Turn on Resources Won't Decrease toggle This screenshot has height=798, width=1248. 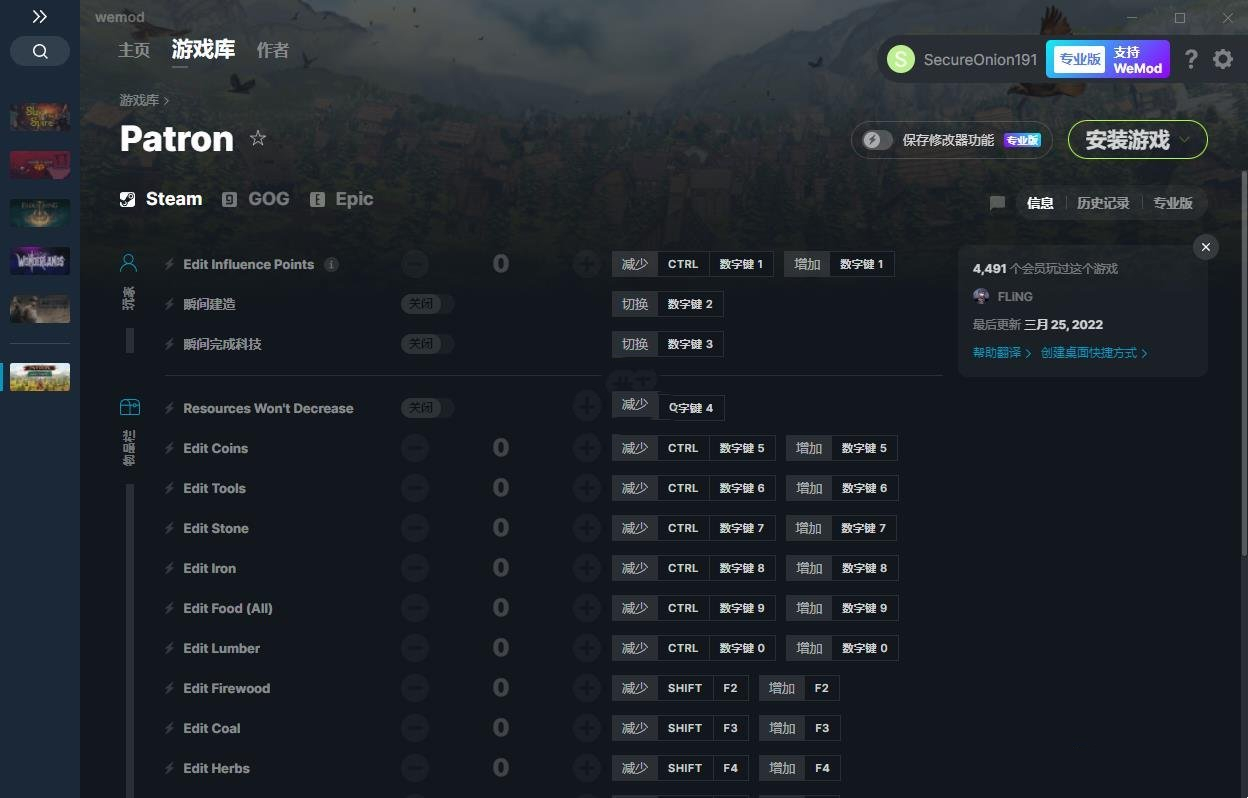[x=427, y=408]
